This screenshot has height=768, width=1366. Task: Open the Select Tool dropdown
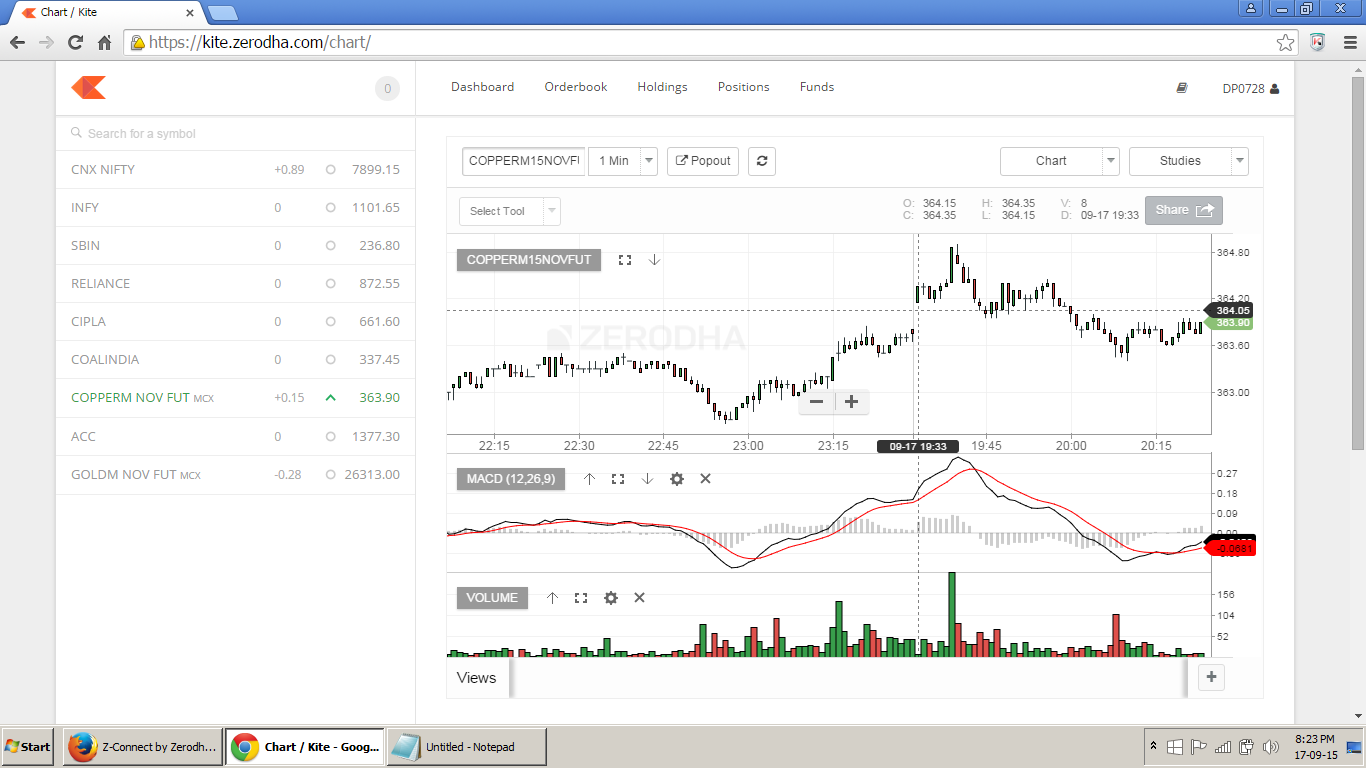(509, 211)
